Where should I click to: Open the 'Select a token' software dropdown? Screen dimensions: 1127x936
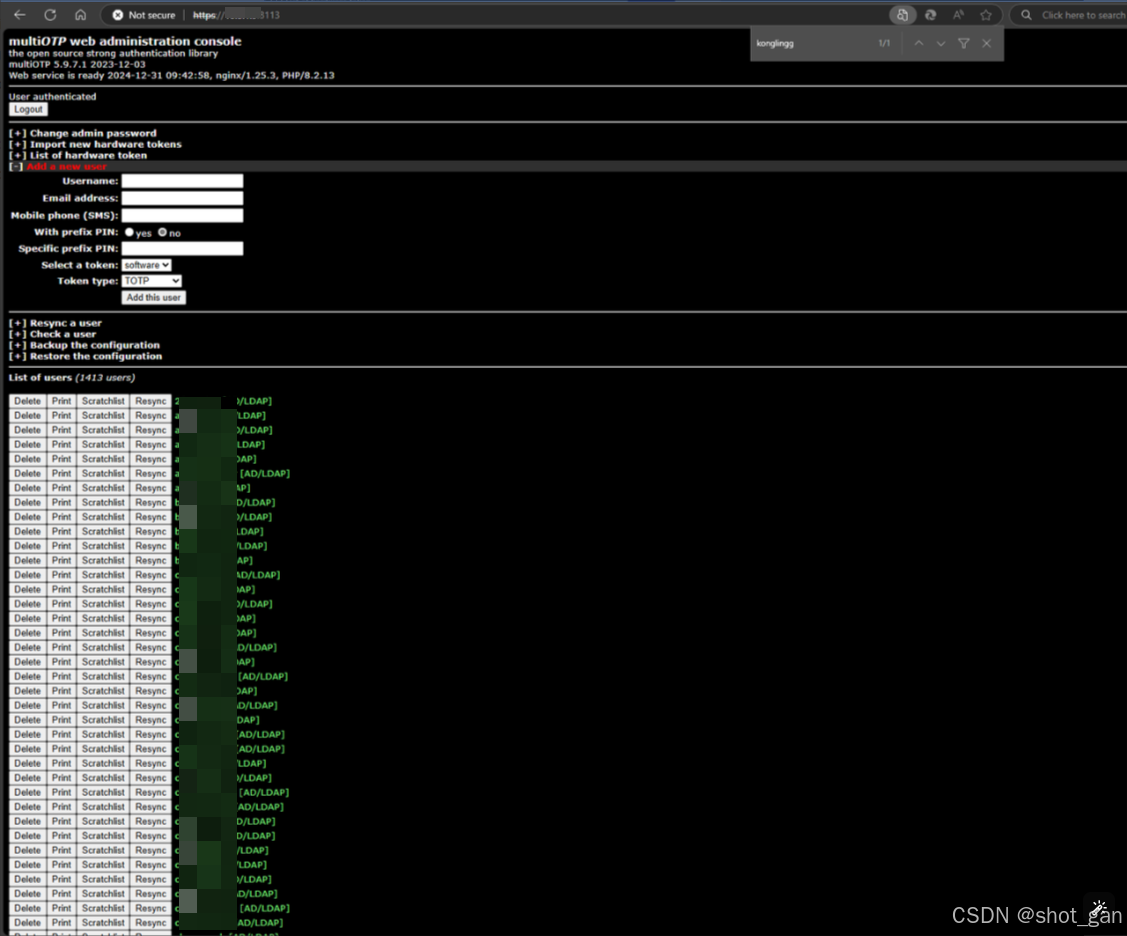[147, 265]
